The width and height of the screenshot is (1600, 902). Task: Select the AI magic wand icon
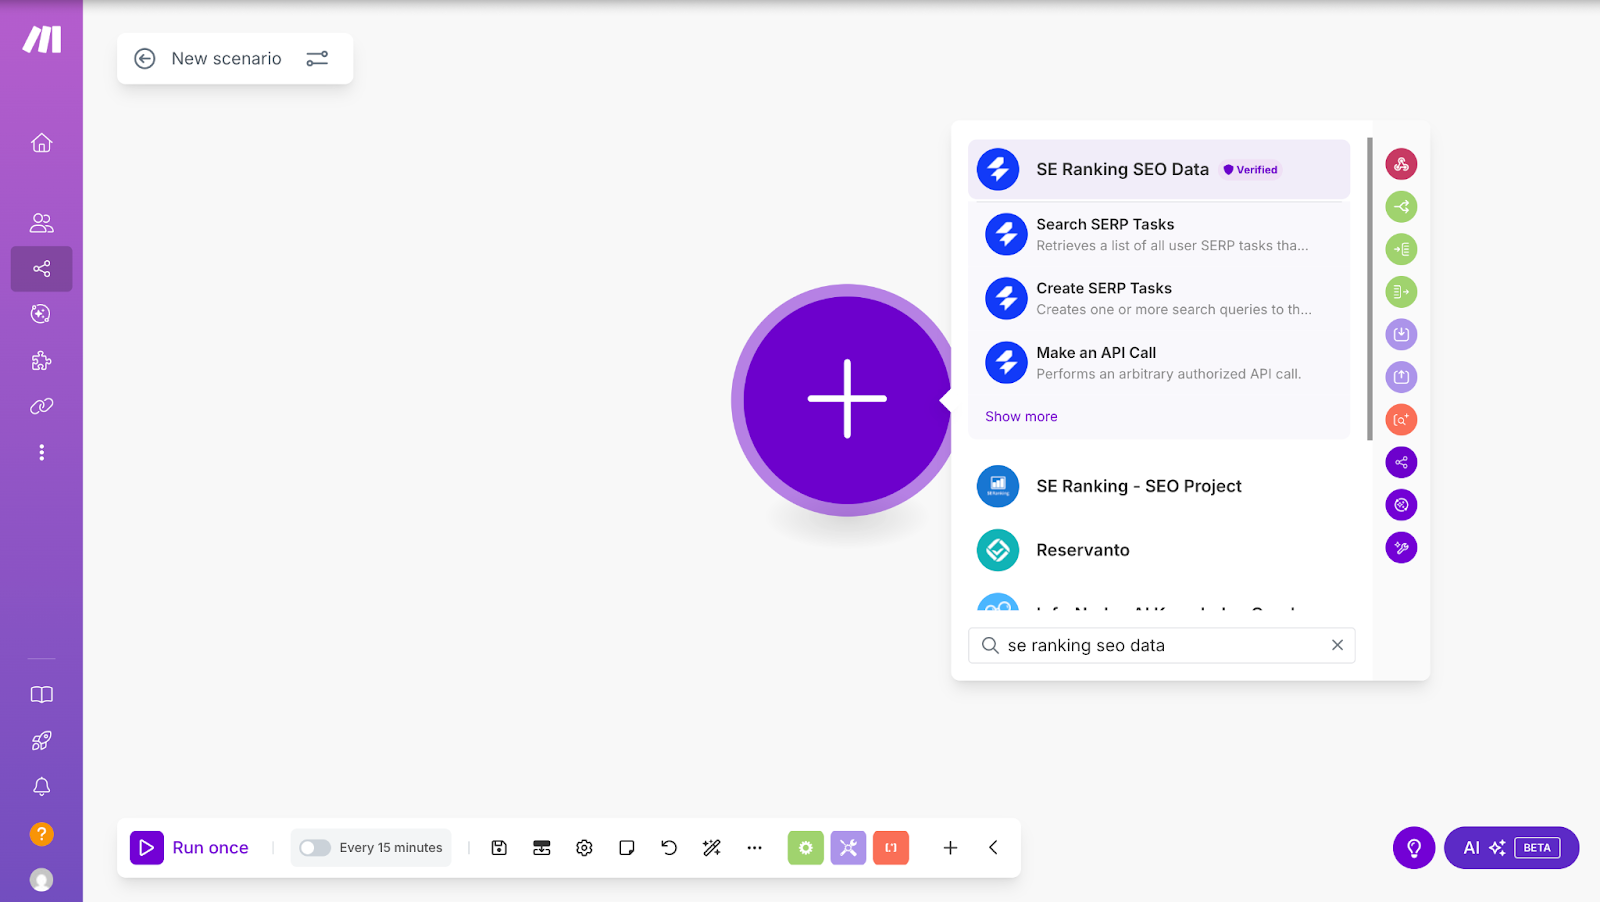[x=711, y=847]
